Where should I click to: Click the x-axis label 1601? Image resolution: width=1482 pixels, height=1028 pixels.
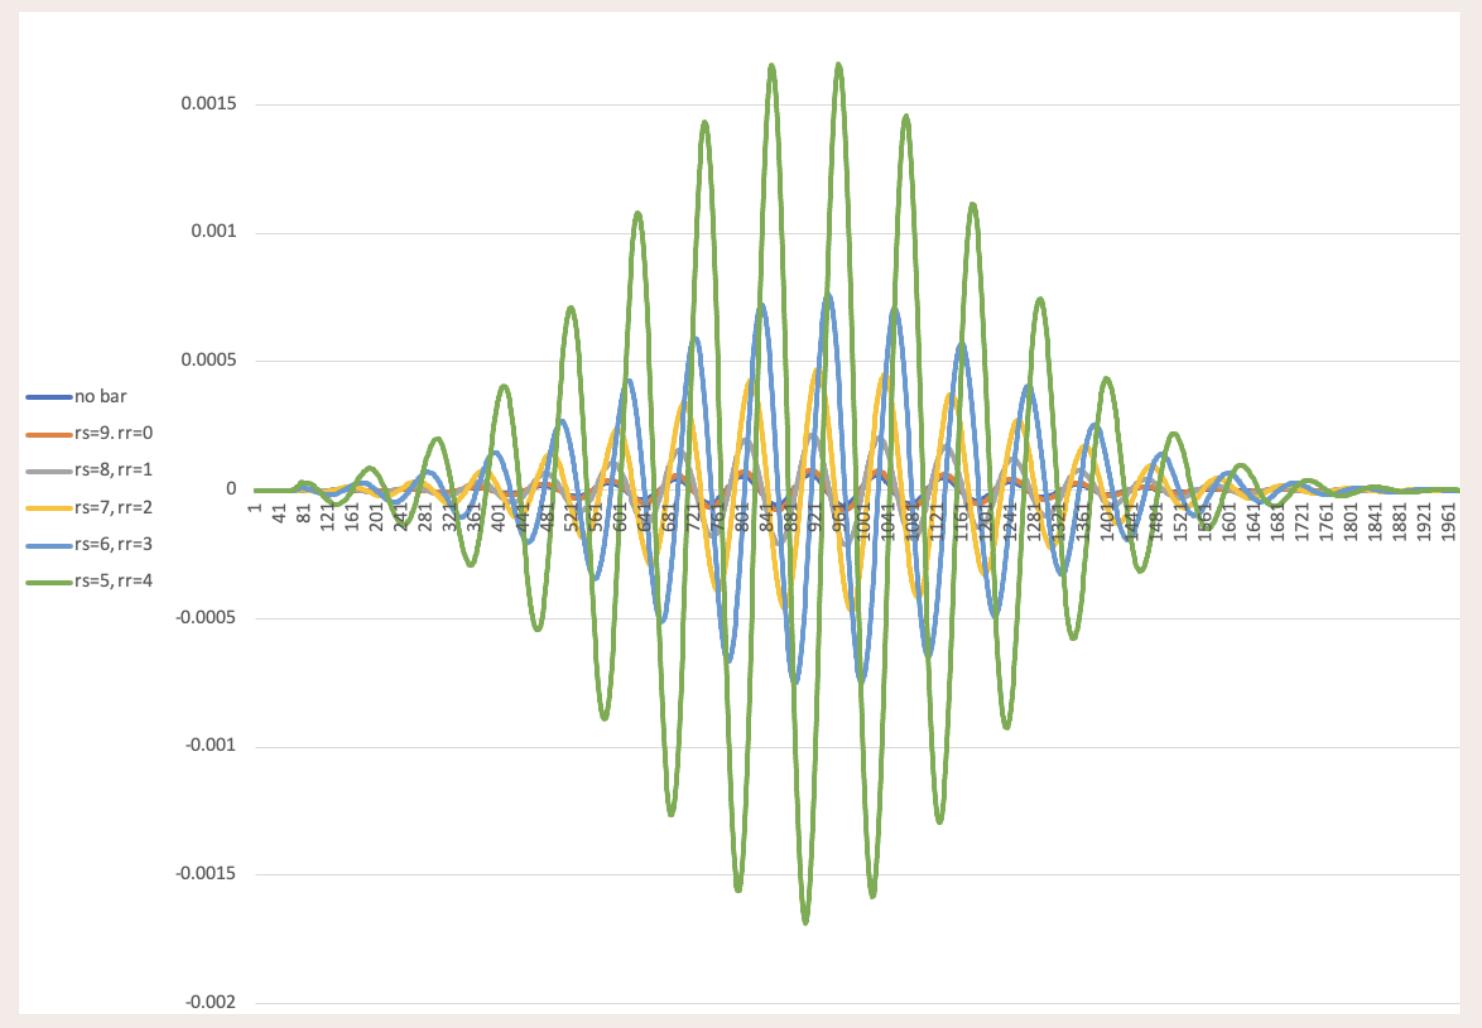pyautogui.click(x=1229, y=520)
